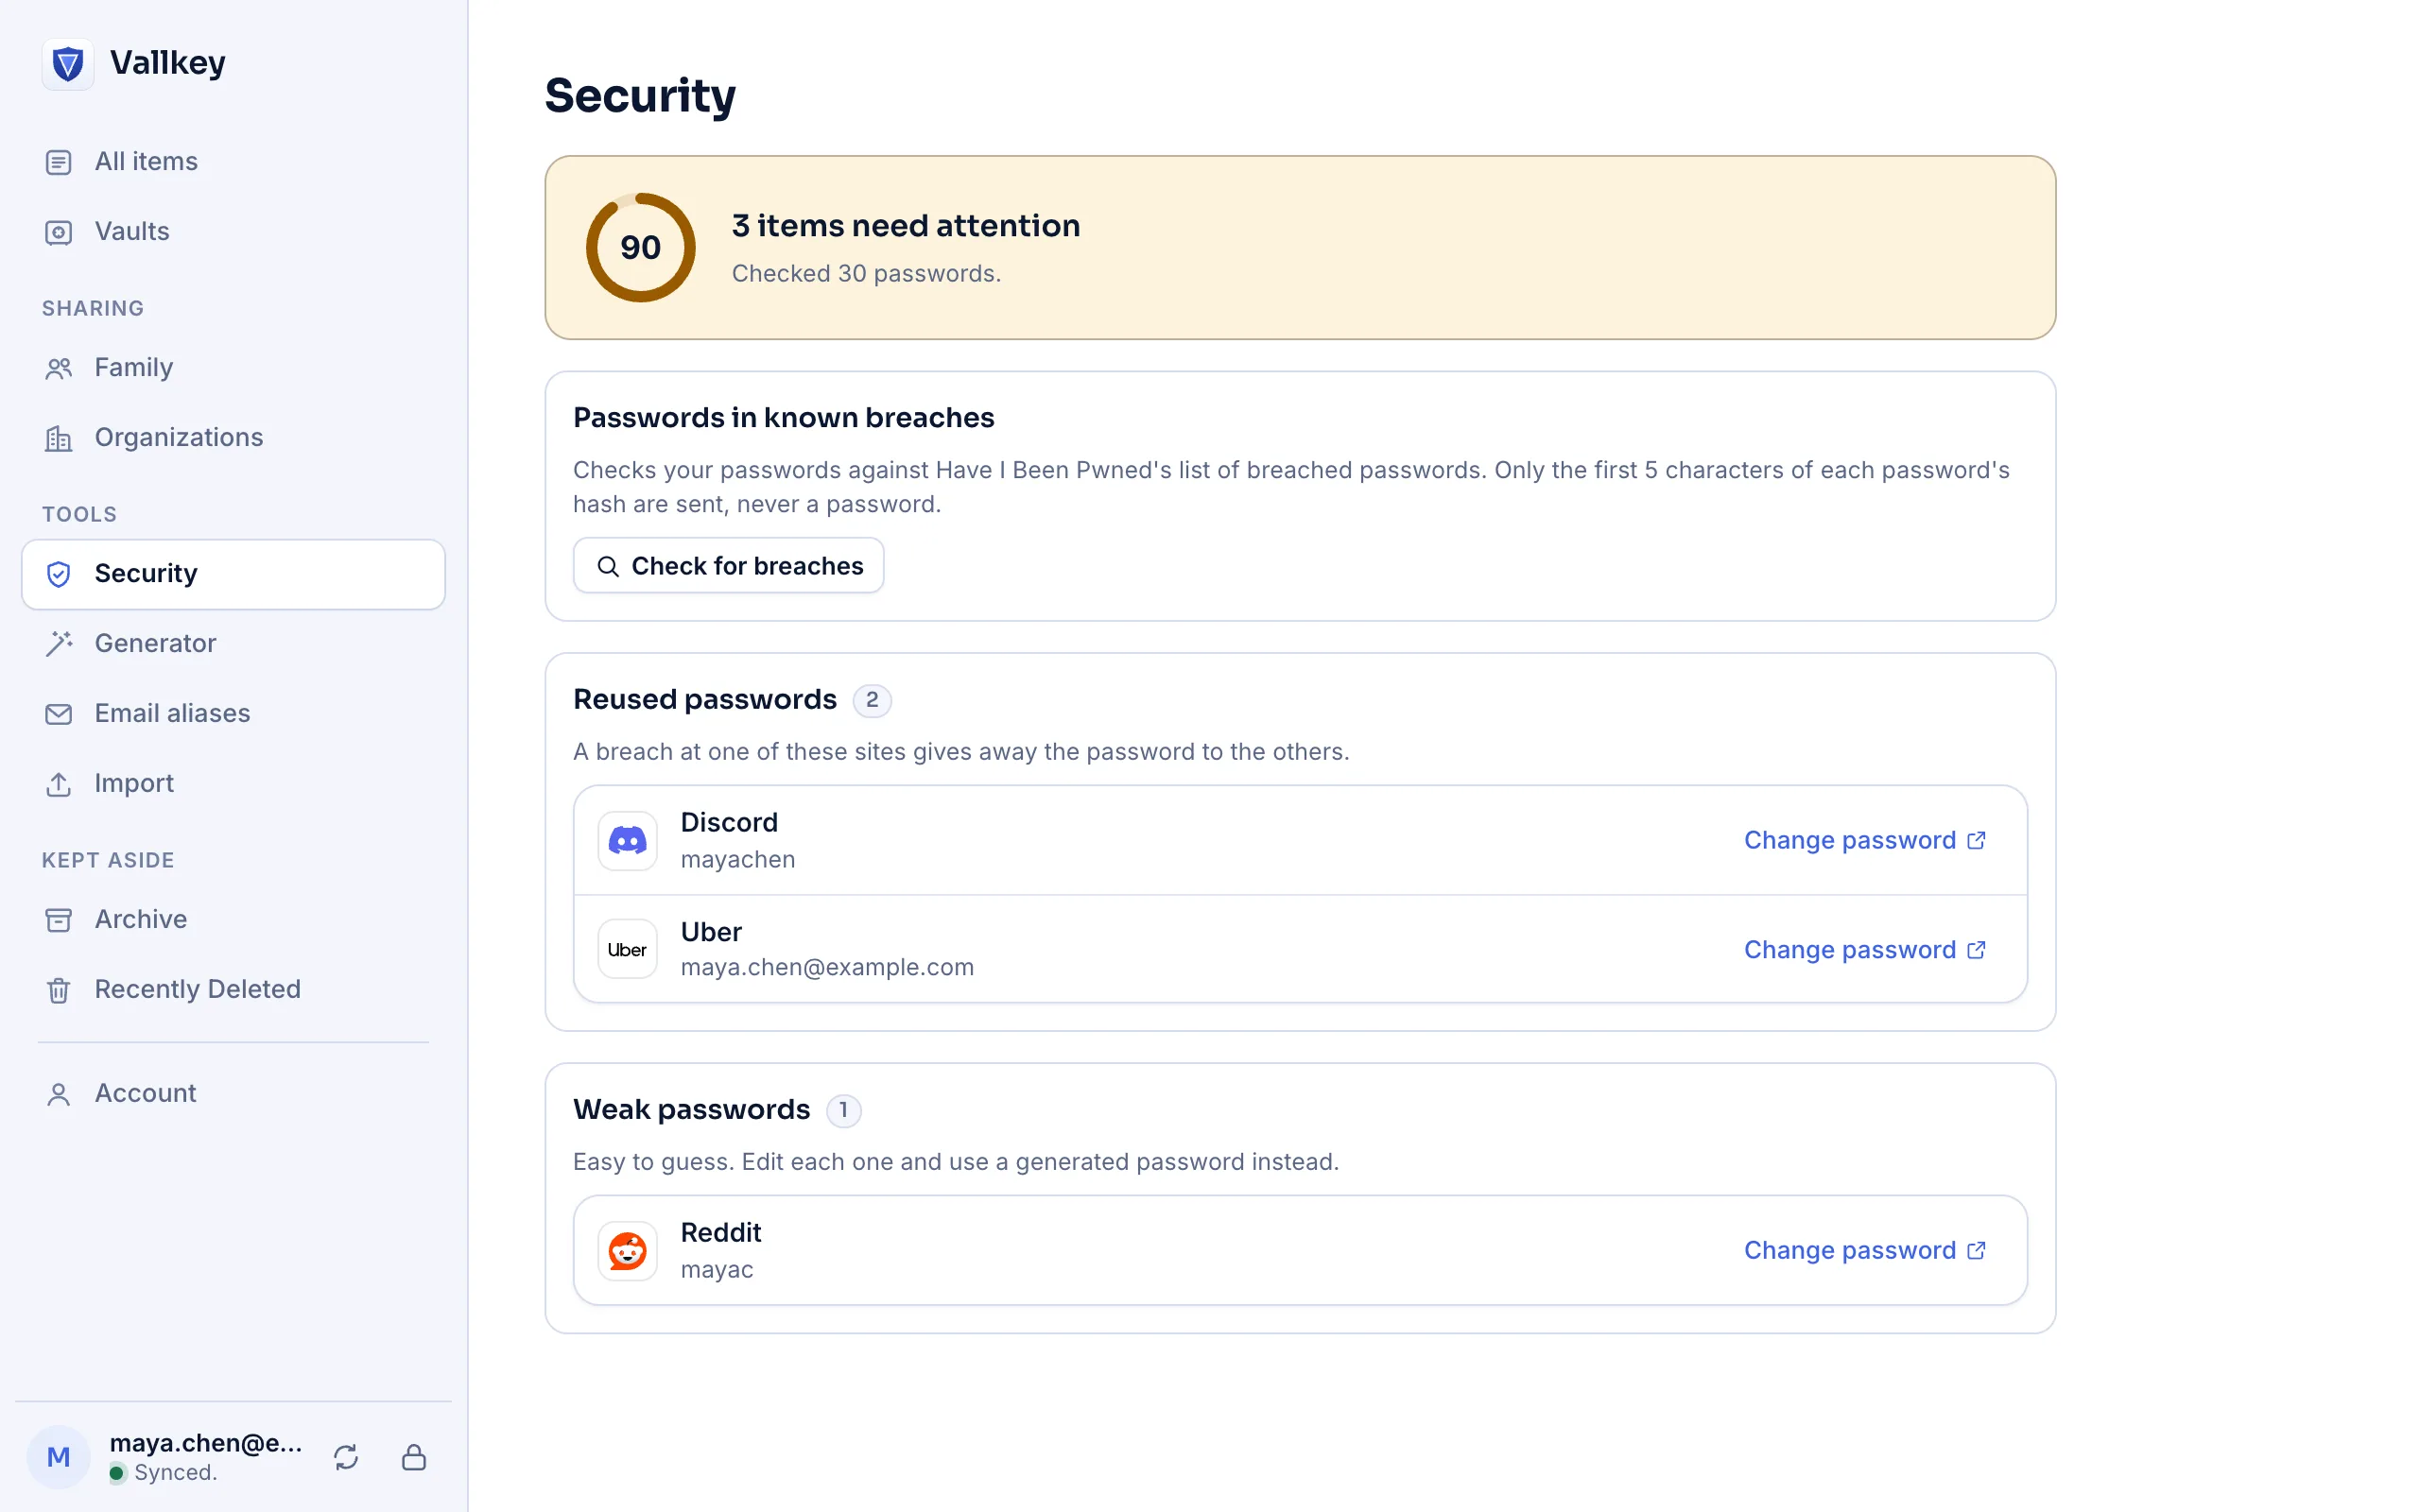The image size is (2420, 1512).
Task: Click the Import upload icon
Action: 59,784
